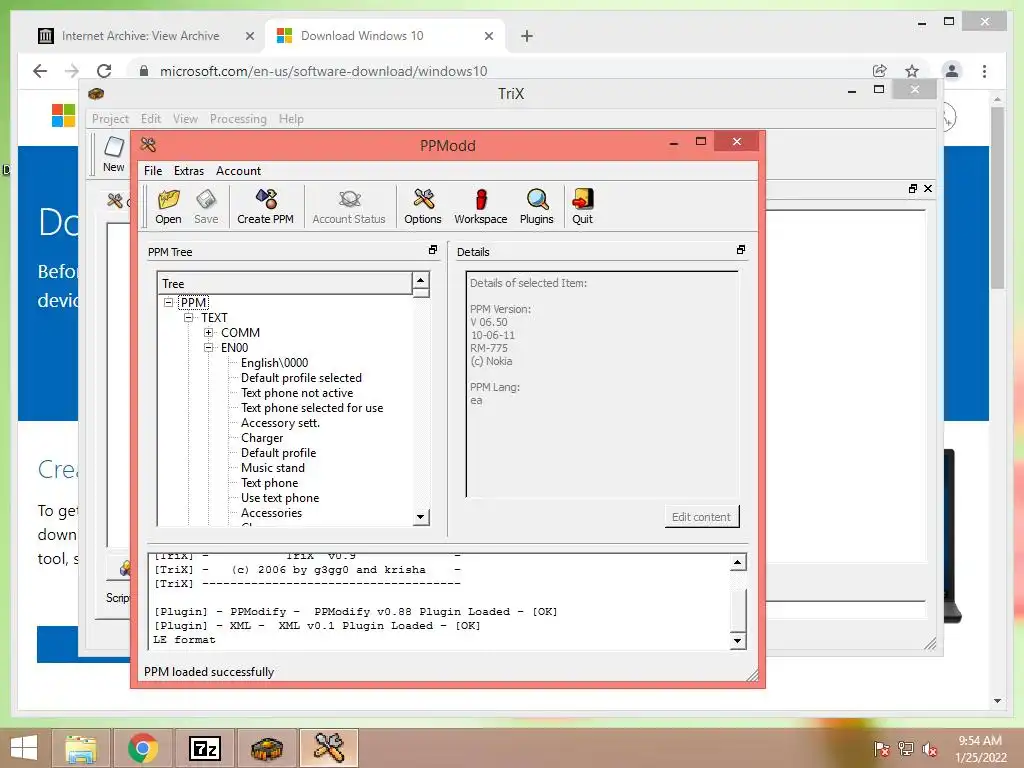Select Accessories tree item

tap(271, 513)
